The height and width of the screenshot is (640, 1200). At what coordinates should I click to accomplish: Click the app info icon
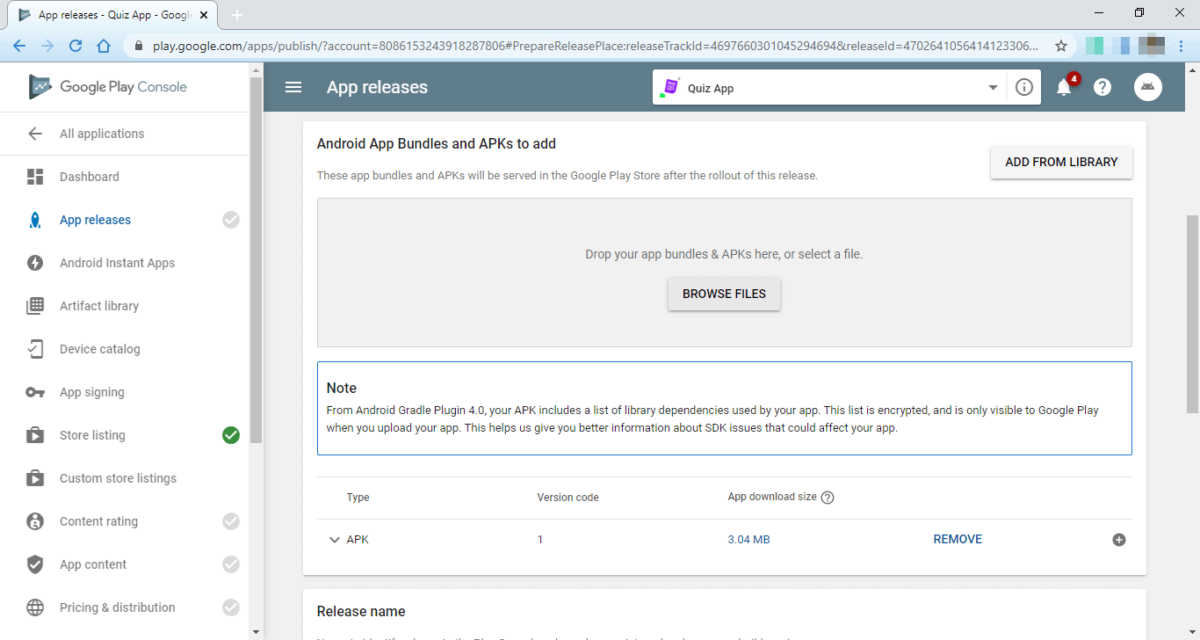(1024, 88)
